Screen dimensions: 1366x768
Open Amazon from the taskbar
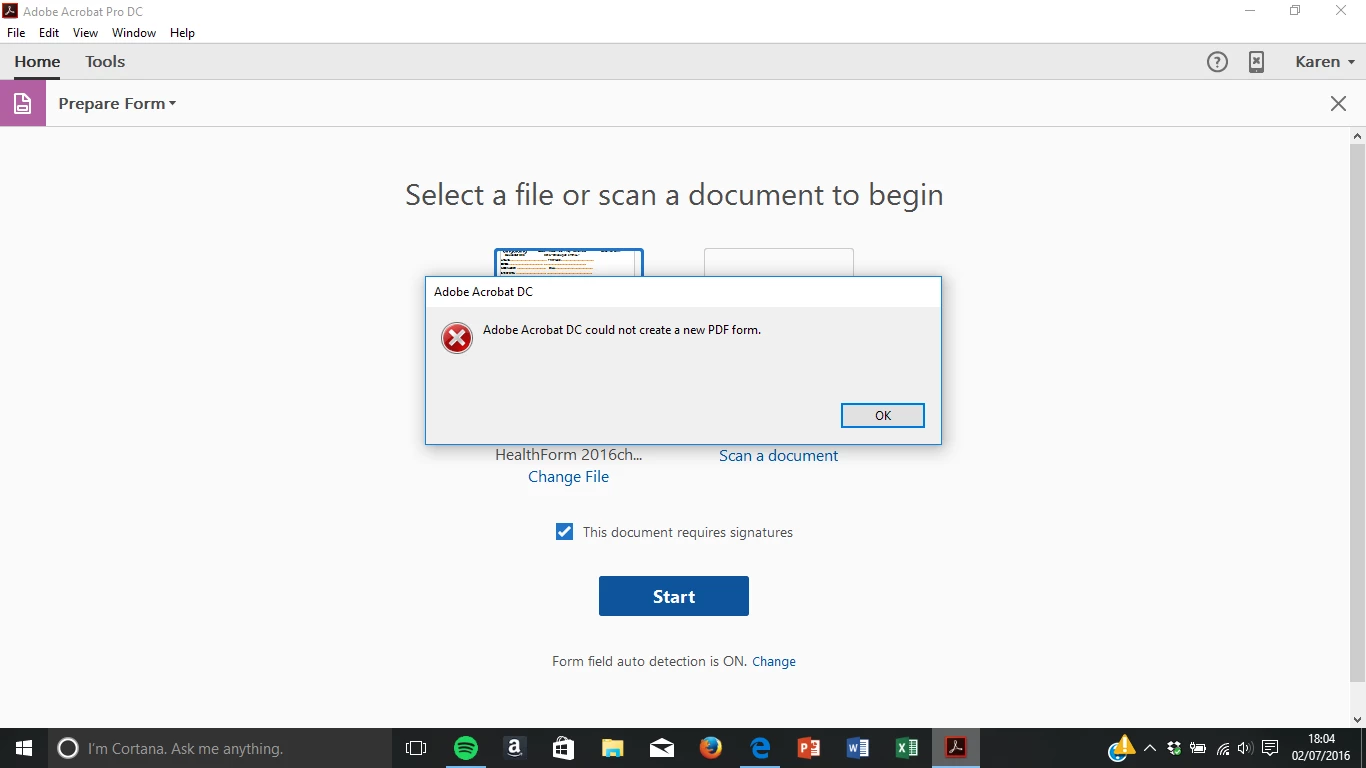point(514,748)
